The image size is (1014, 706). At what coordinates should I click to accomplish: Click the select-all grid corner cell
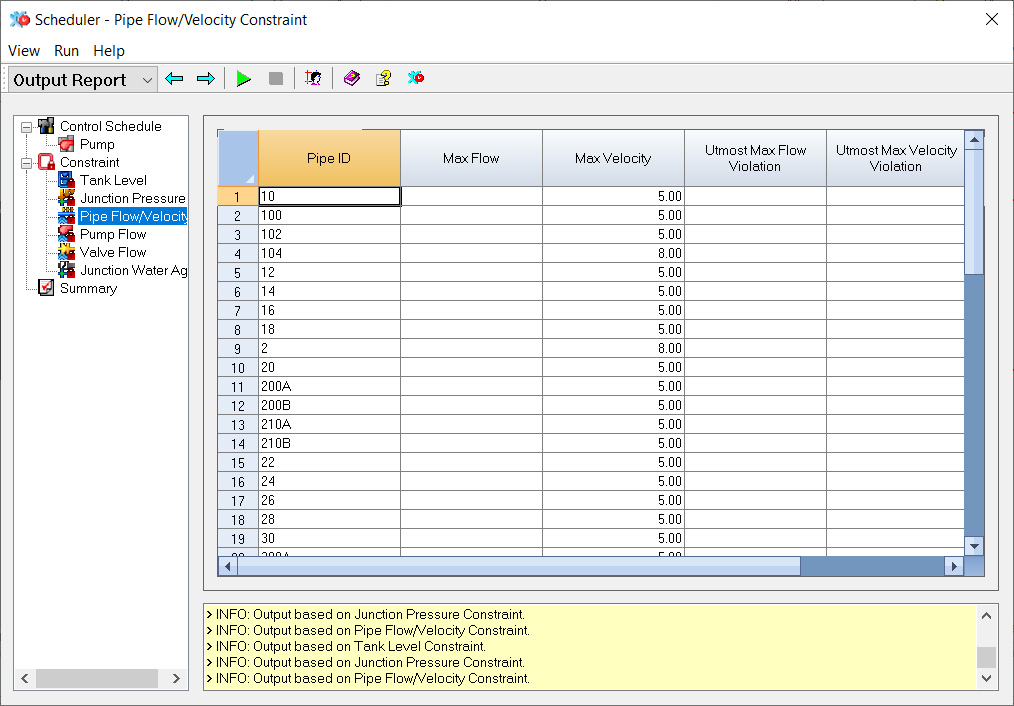[x=238, y=158]
